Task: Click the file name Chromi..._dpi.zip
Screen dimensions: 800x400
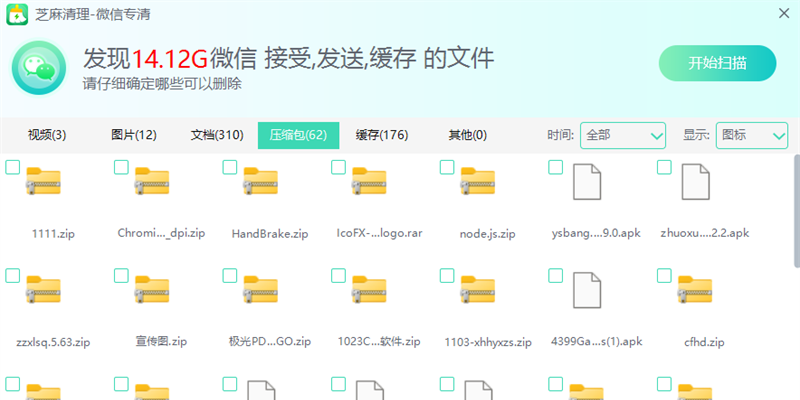Action: point(161,234)
